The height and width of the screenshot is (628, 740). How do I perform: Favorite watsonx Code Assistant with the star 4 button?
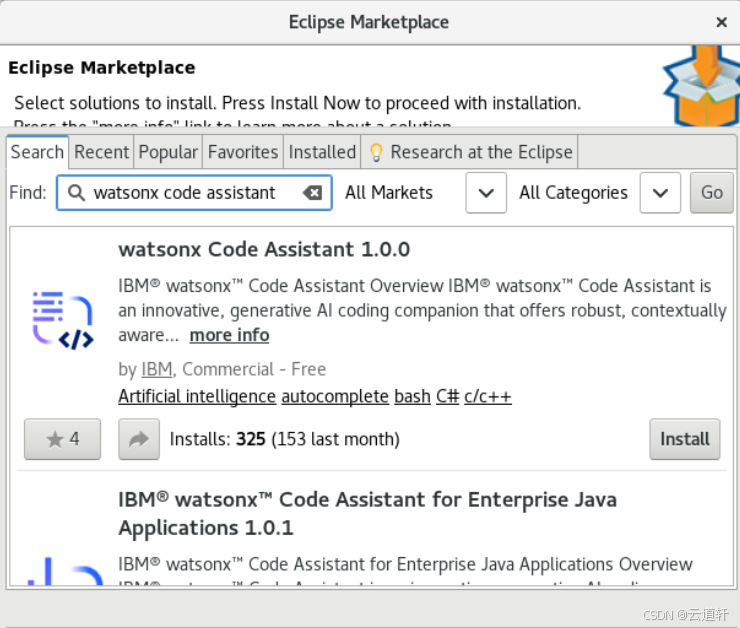[x=62, y=439]
